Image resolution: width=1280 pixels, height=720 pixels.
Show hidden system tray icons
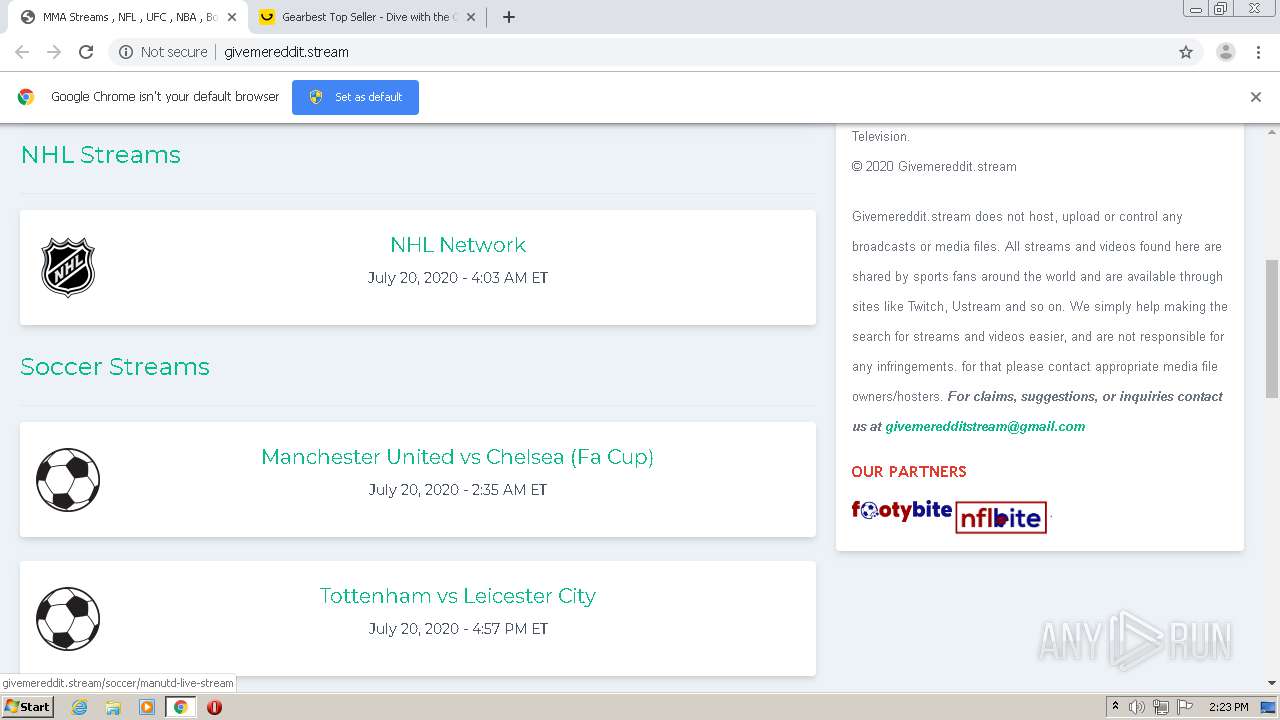pyautogui.click(x=1116, y=707)
